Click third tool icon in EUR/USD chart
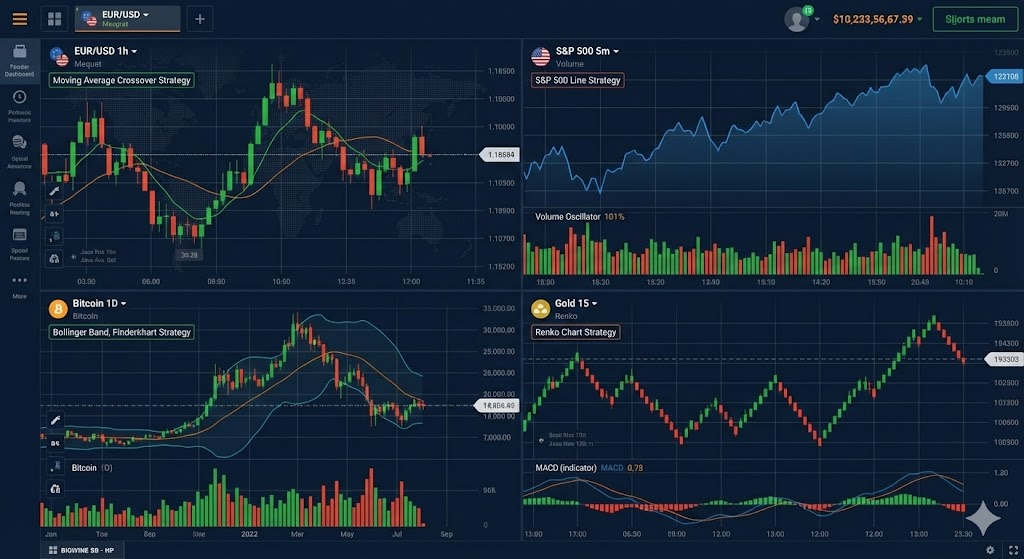Viewport: 1024px width, 559px height. pyautogui.click(x=55, y=236)
